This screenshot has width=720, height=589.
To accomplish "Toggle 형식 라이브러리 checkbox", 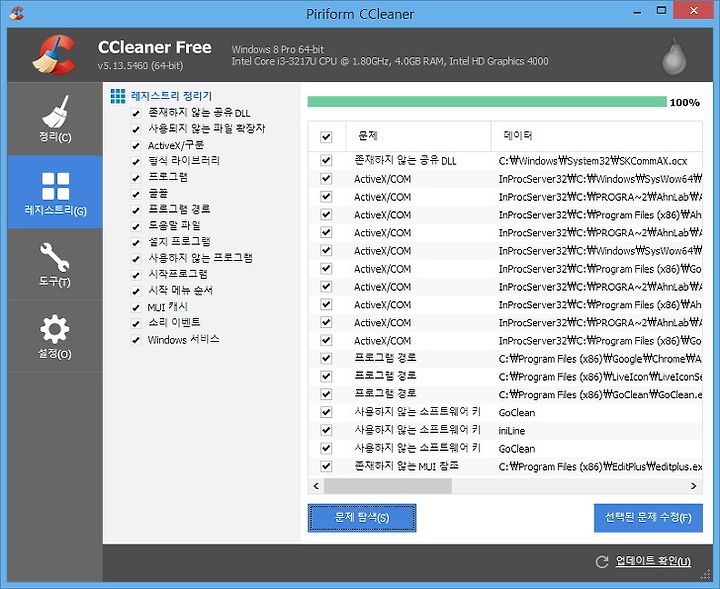I will click(136, 162).
